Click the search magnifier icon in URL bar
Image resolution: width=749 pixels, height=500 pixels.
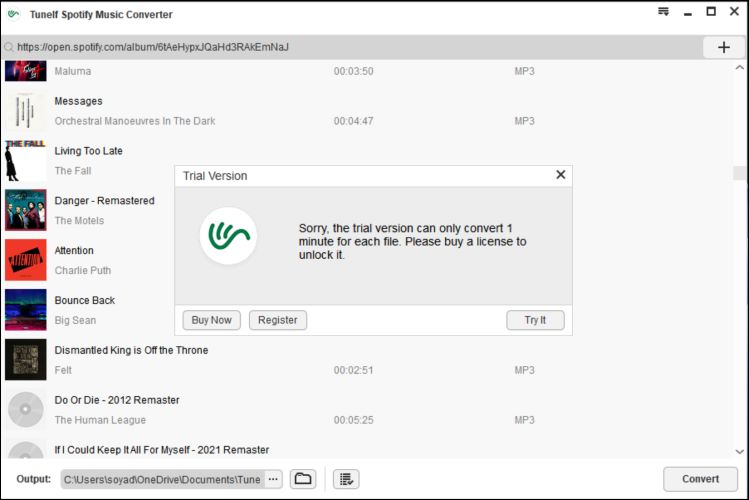pyautogui.click(x=9, y=47)
